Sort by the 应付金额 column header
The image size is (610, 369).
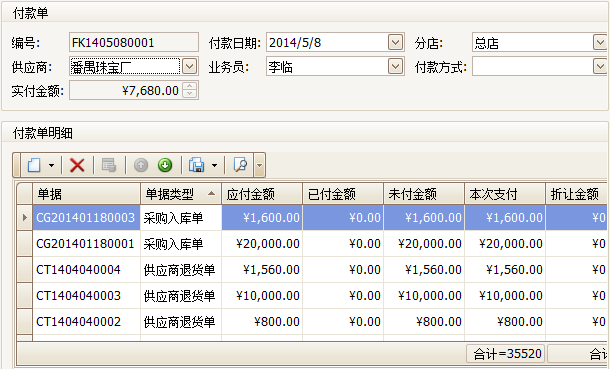coord(262,194)
